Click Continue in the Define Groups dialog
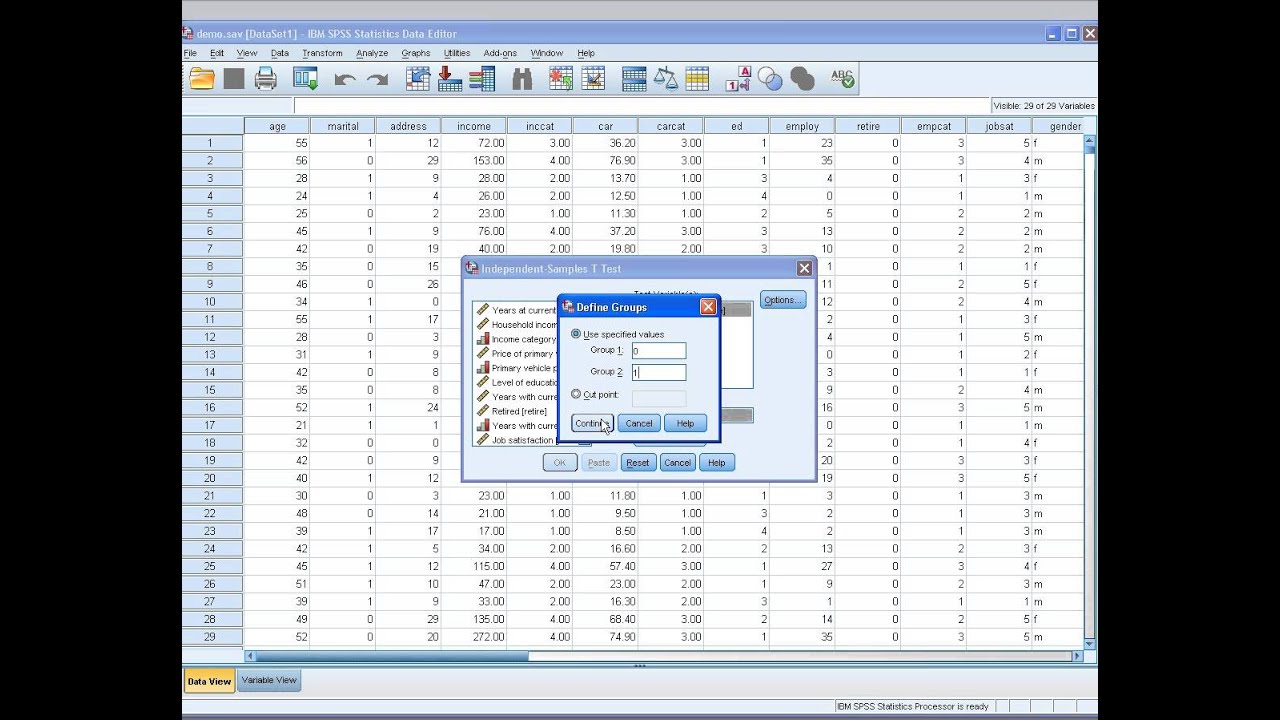This screenshot has width=1280, height=720. coord(592,423)
